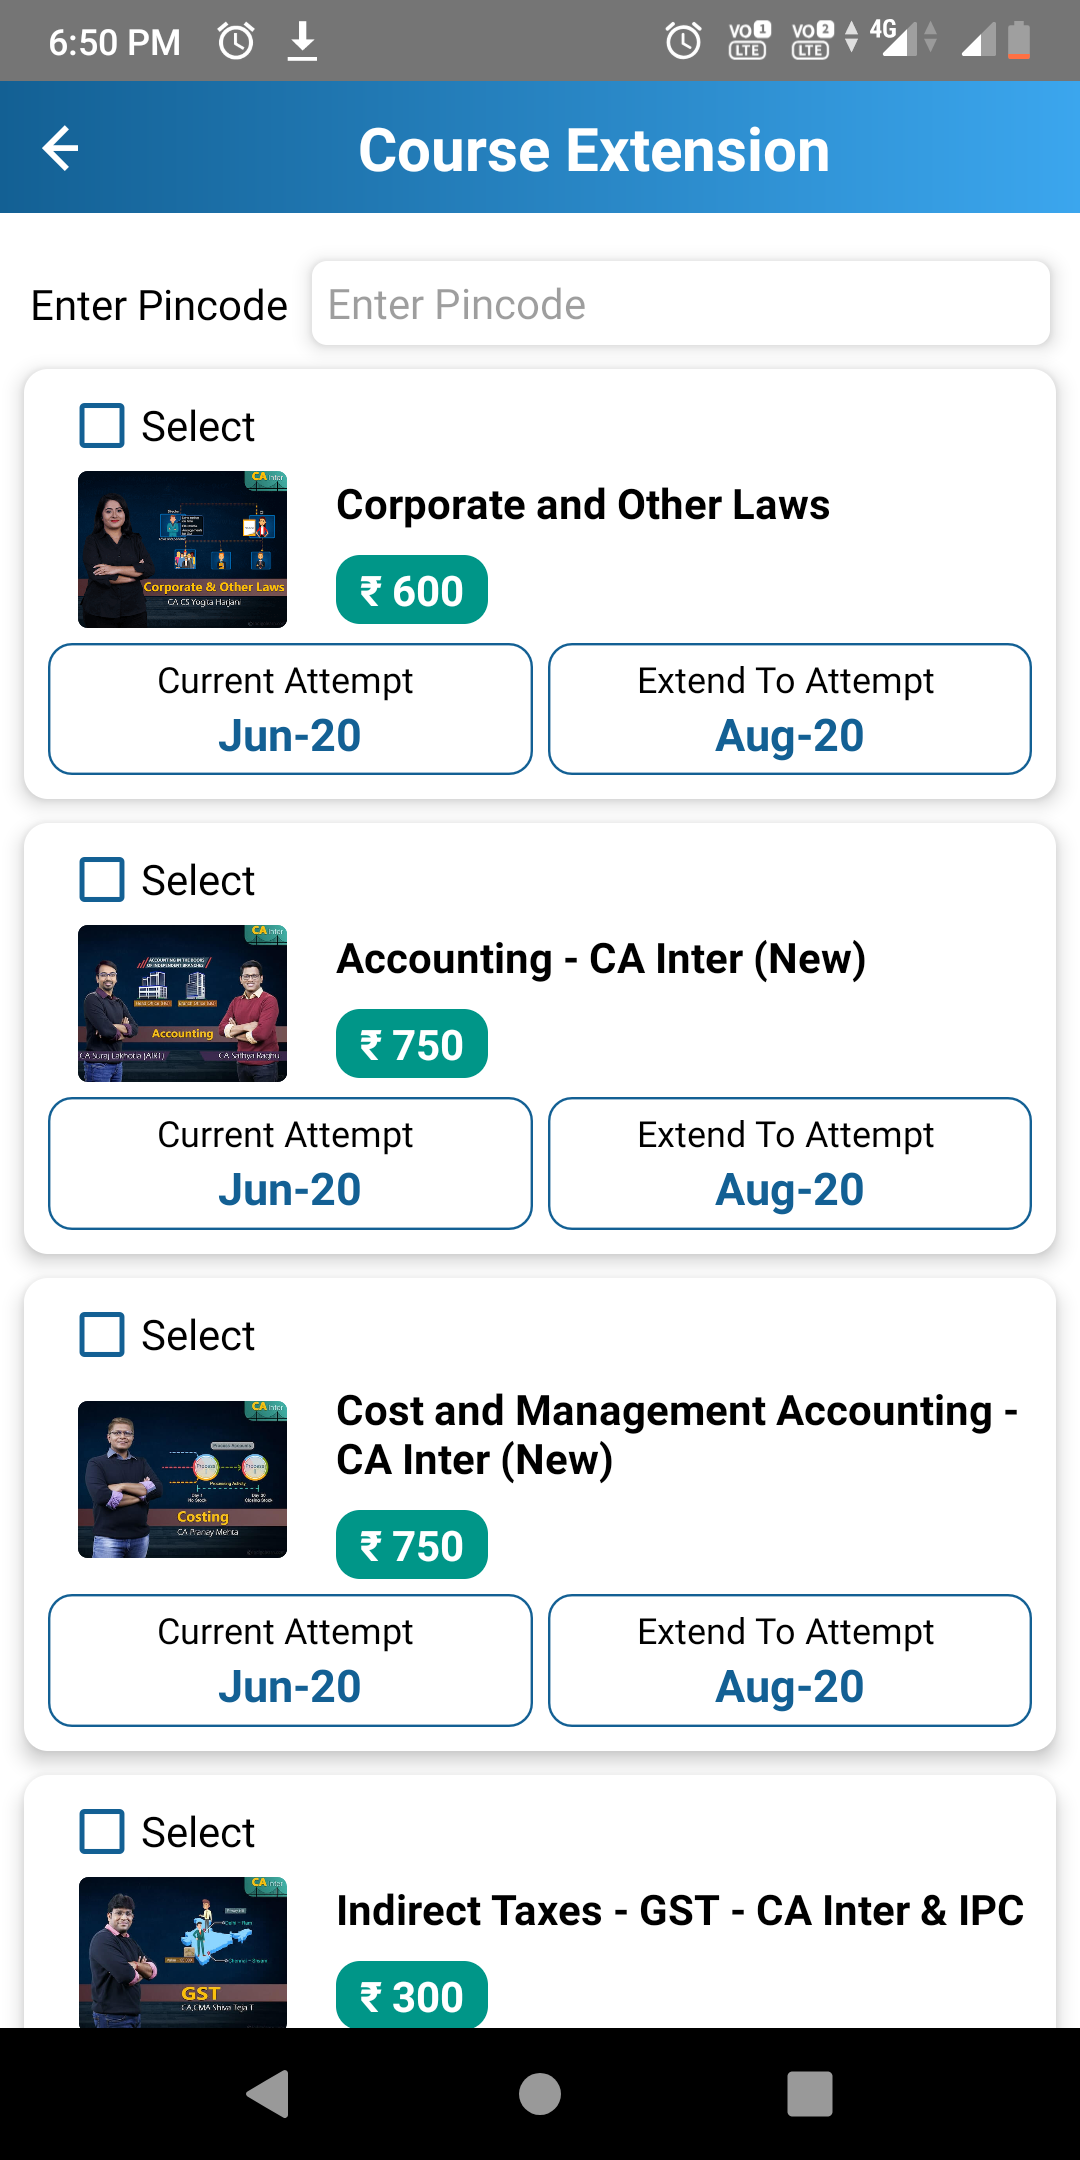This screenshot has height=2160, width=1080.
Task: Tap the 4G signal indicator icon
Action: pos(894,38)
